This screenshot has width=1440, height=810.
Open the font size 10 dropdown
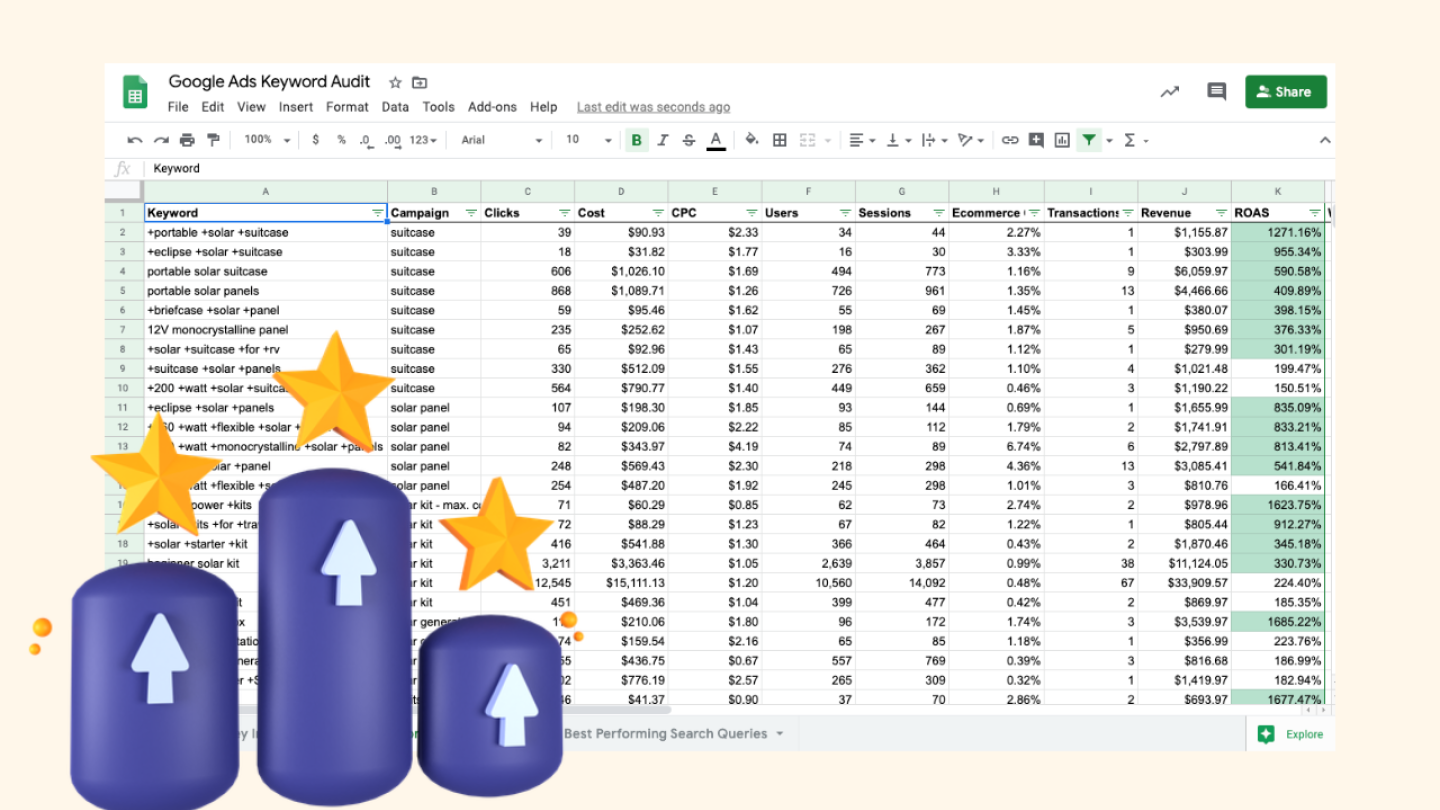(589, 140)
